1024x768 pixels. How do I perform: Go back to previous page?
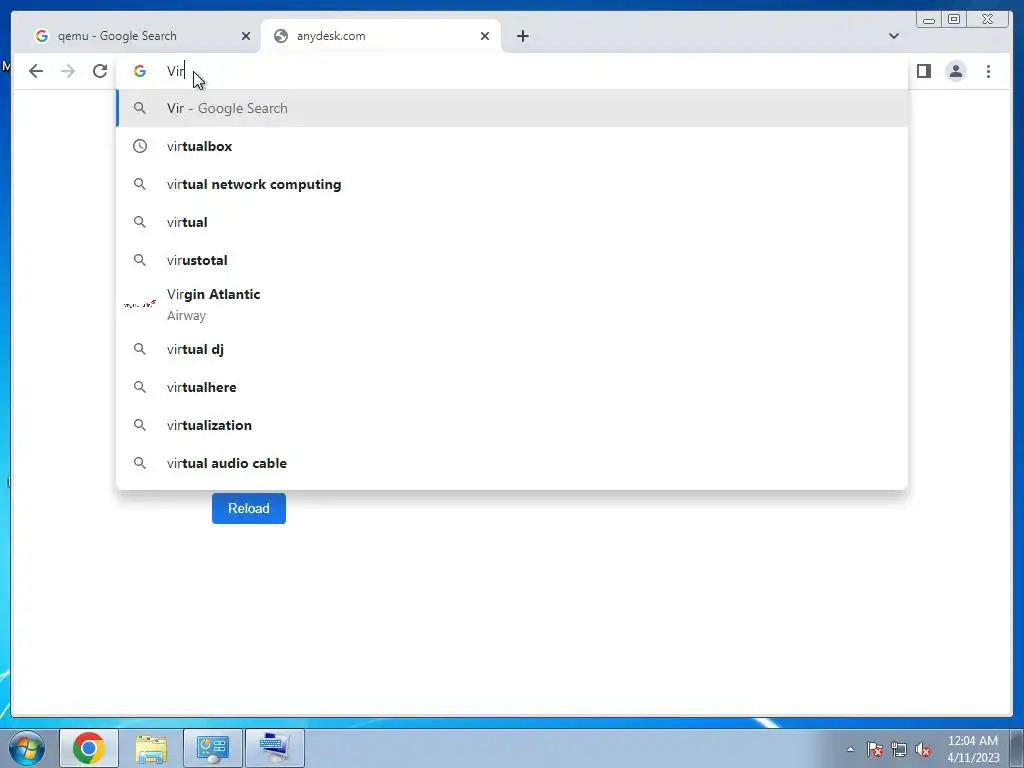36,71
